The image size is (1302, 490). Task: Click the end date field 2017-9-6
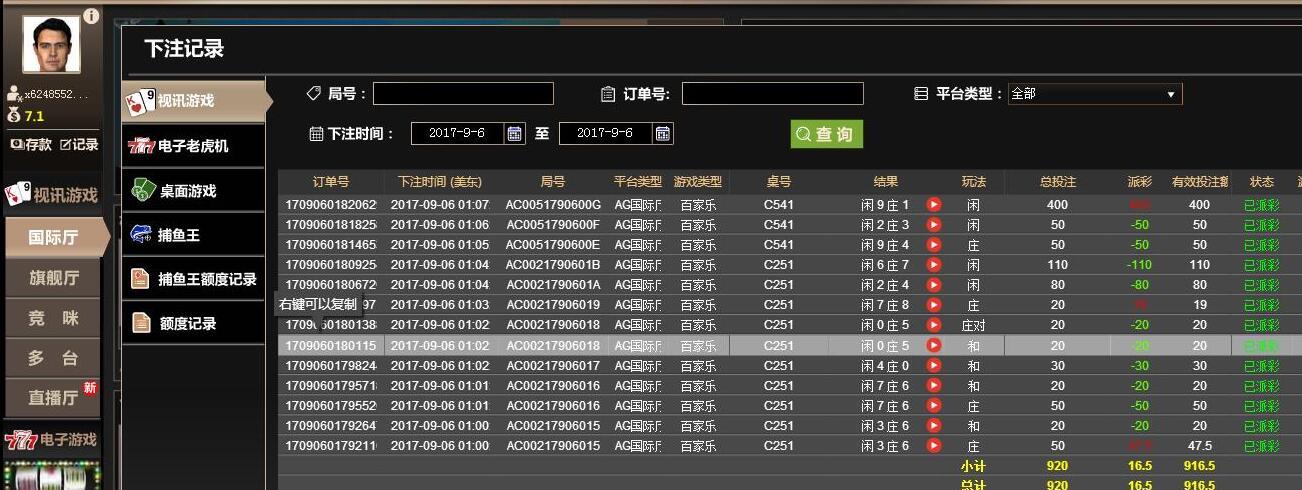click(605, 133)
